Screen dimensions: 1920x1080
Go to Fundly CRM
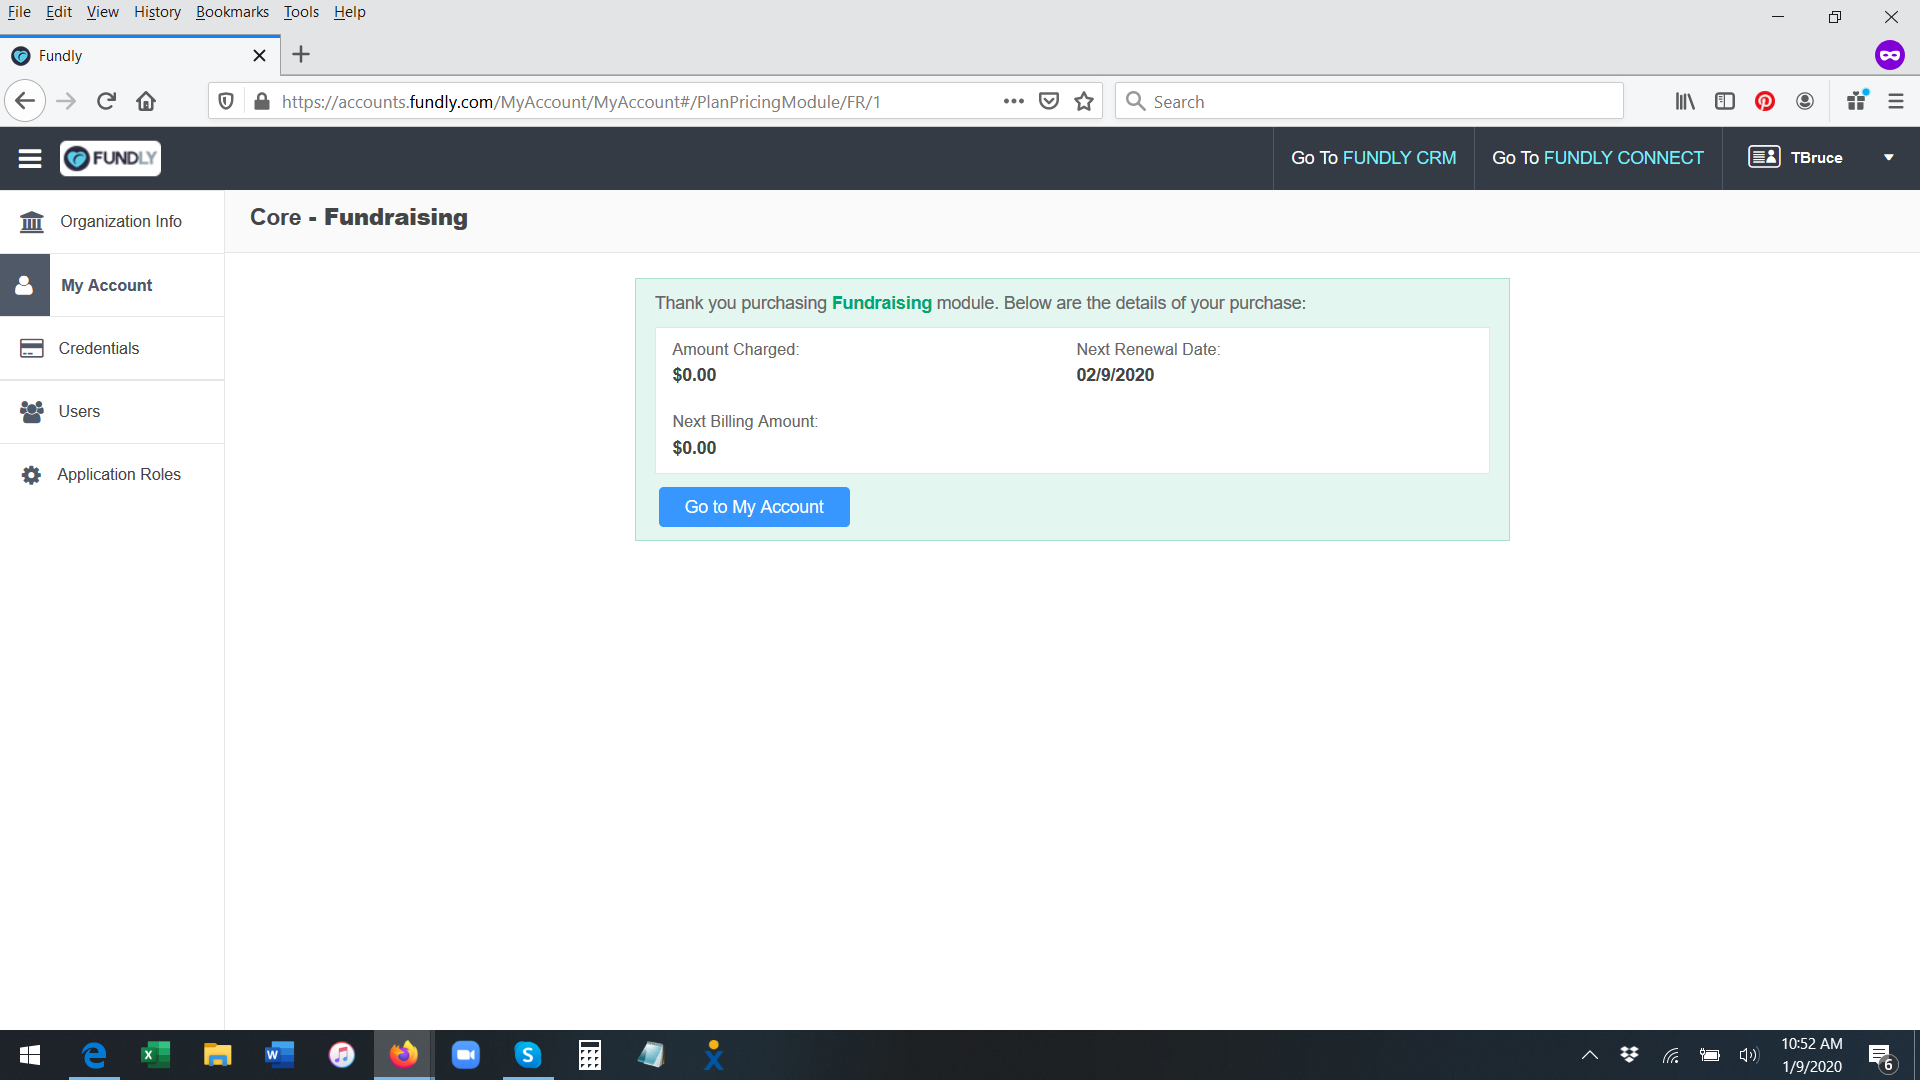[x=1373, y=158]
